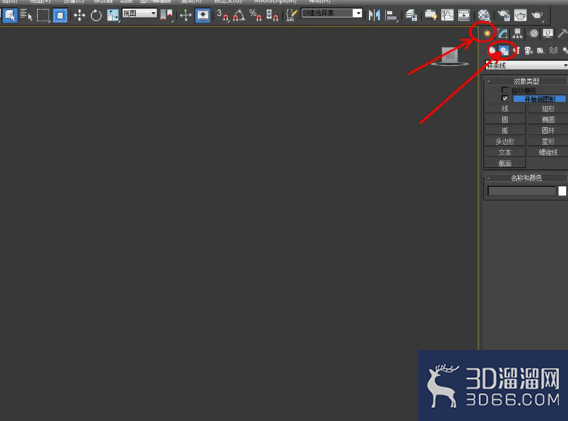
Task: Open the white object color swatch
Action: click(562, 191)
